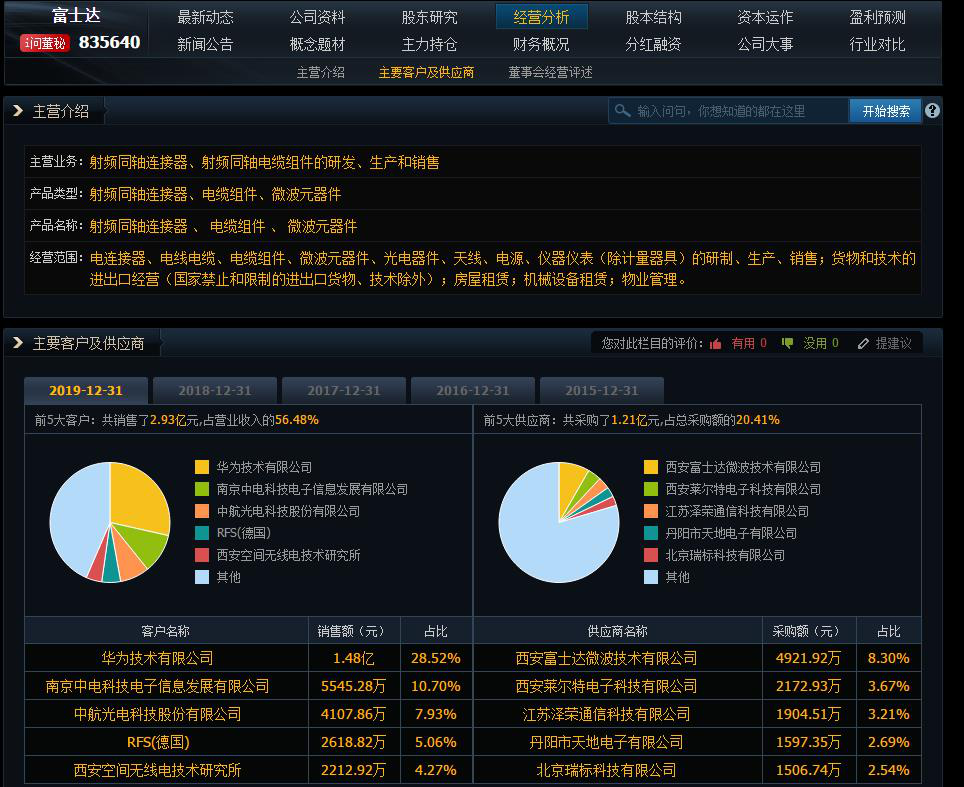Click the 28.52% share cell

coord(436,658)
